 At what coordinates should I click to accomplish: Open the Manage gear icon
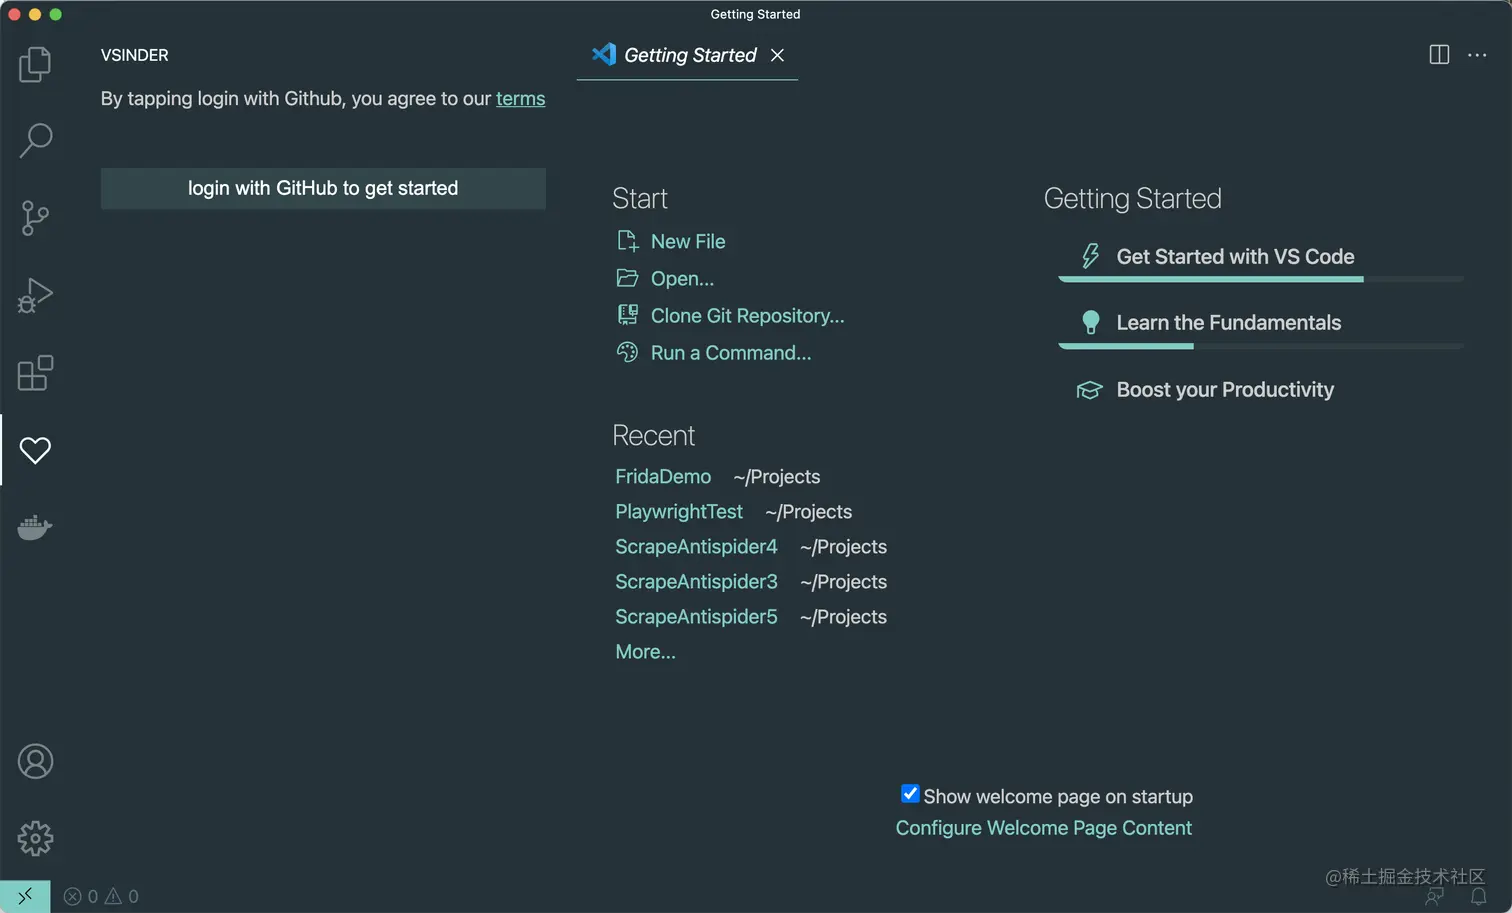[35, 838]
